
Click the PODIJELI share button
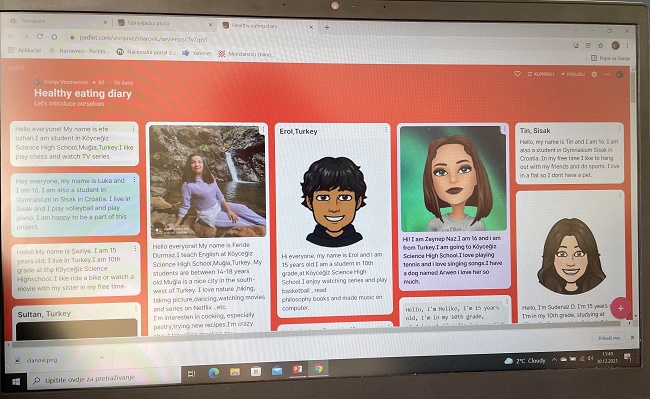[x=572, y=74]
